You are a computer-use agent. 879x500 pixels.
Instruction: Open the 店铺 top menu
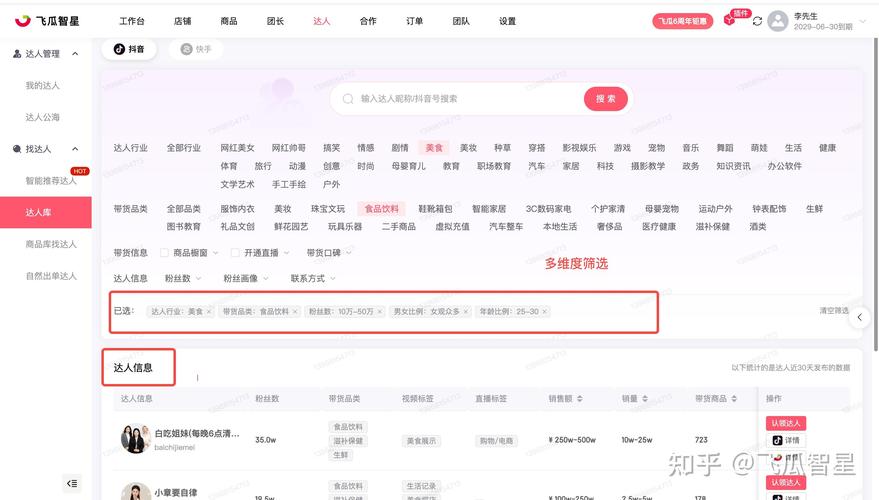pos(182,21)
